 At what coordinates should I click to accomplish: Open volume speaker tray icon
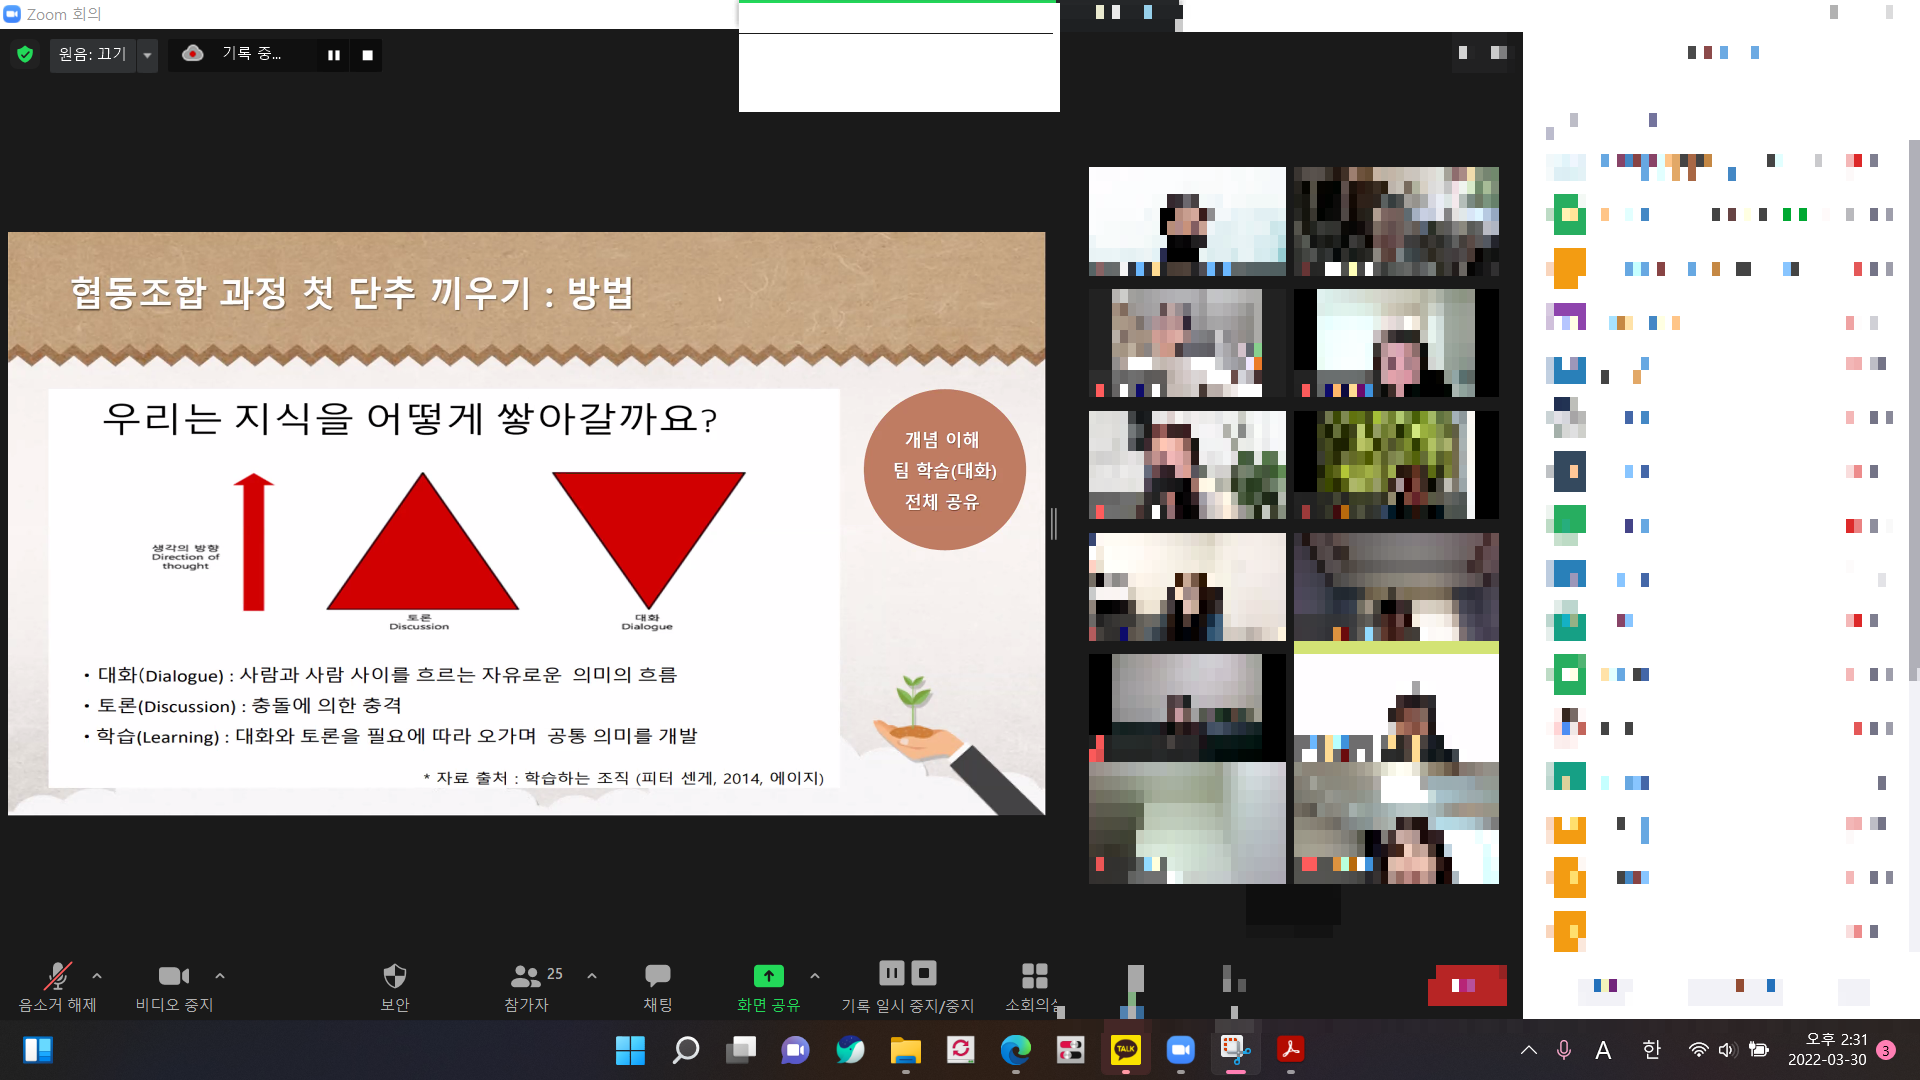1727,1050
